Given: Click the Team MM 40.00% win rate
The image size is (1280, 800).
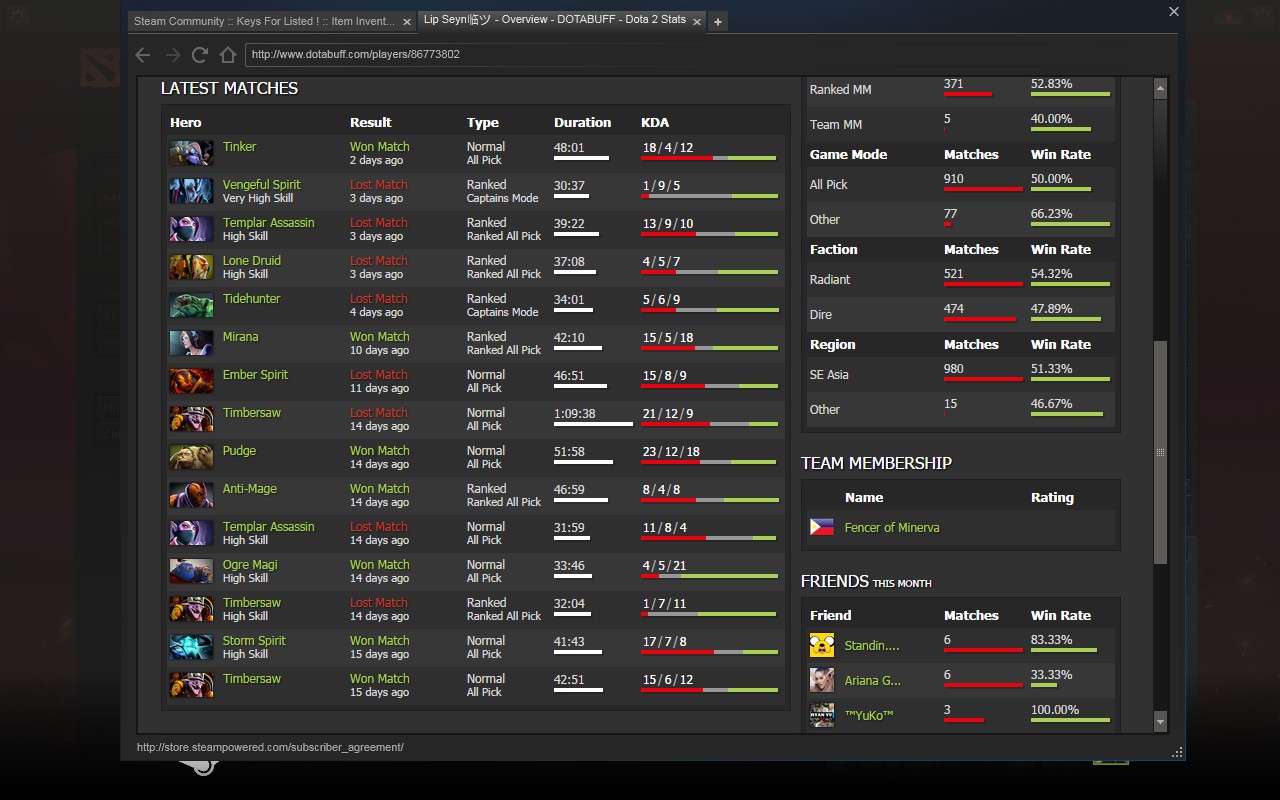Looking at the screenshot, I should (x=1051, y=119).
